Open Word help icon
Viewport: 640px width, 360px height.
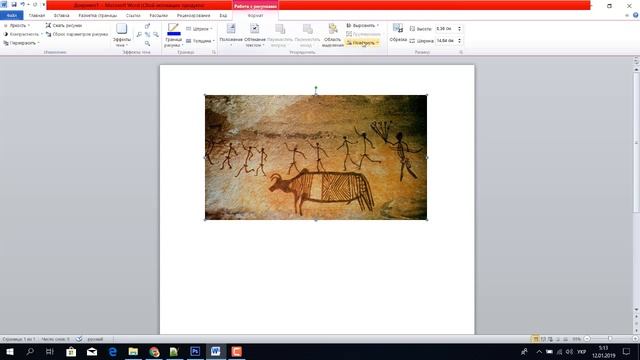(636, 16)
